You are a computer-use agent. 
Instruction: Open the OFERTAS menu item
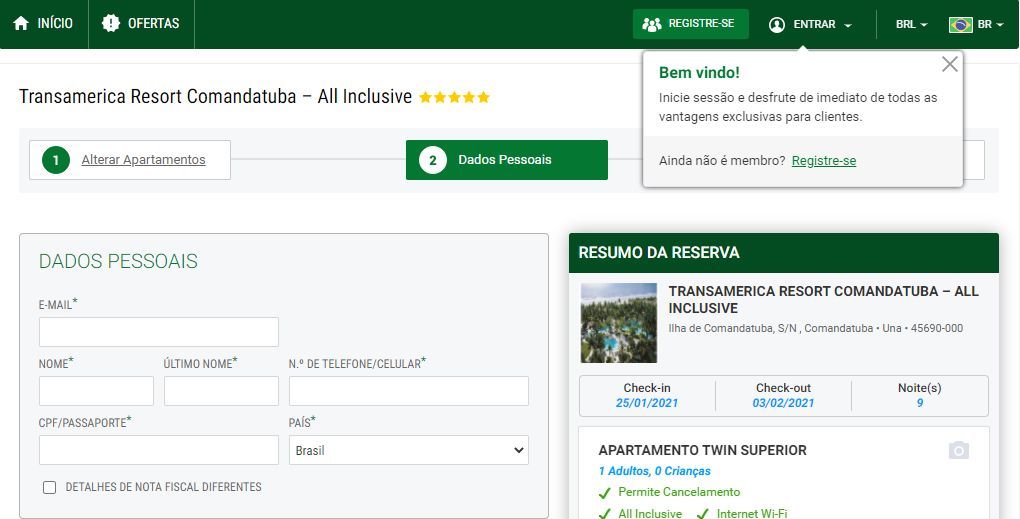pyautogui.click(x=141, y=24)
